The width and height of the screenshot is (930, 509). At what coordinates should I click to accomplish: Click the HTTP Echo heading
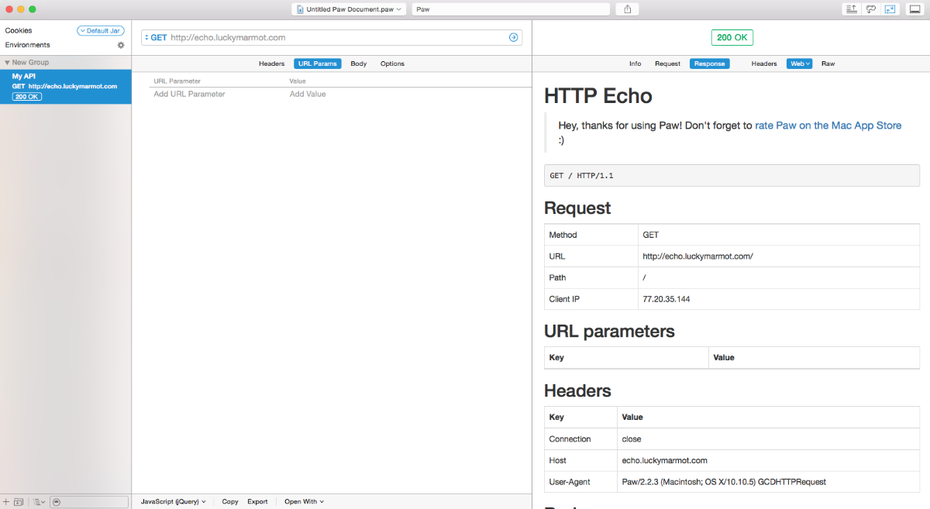598,96
